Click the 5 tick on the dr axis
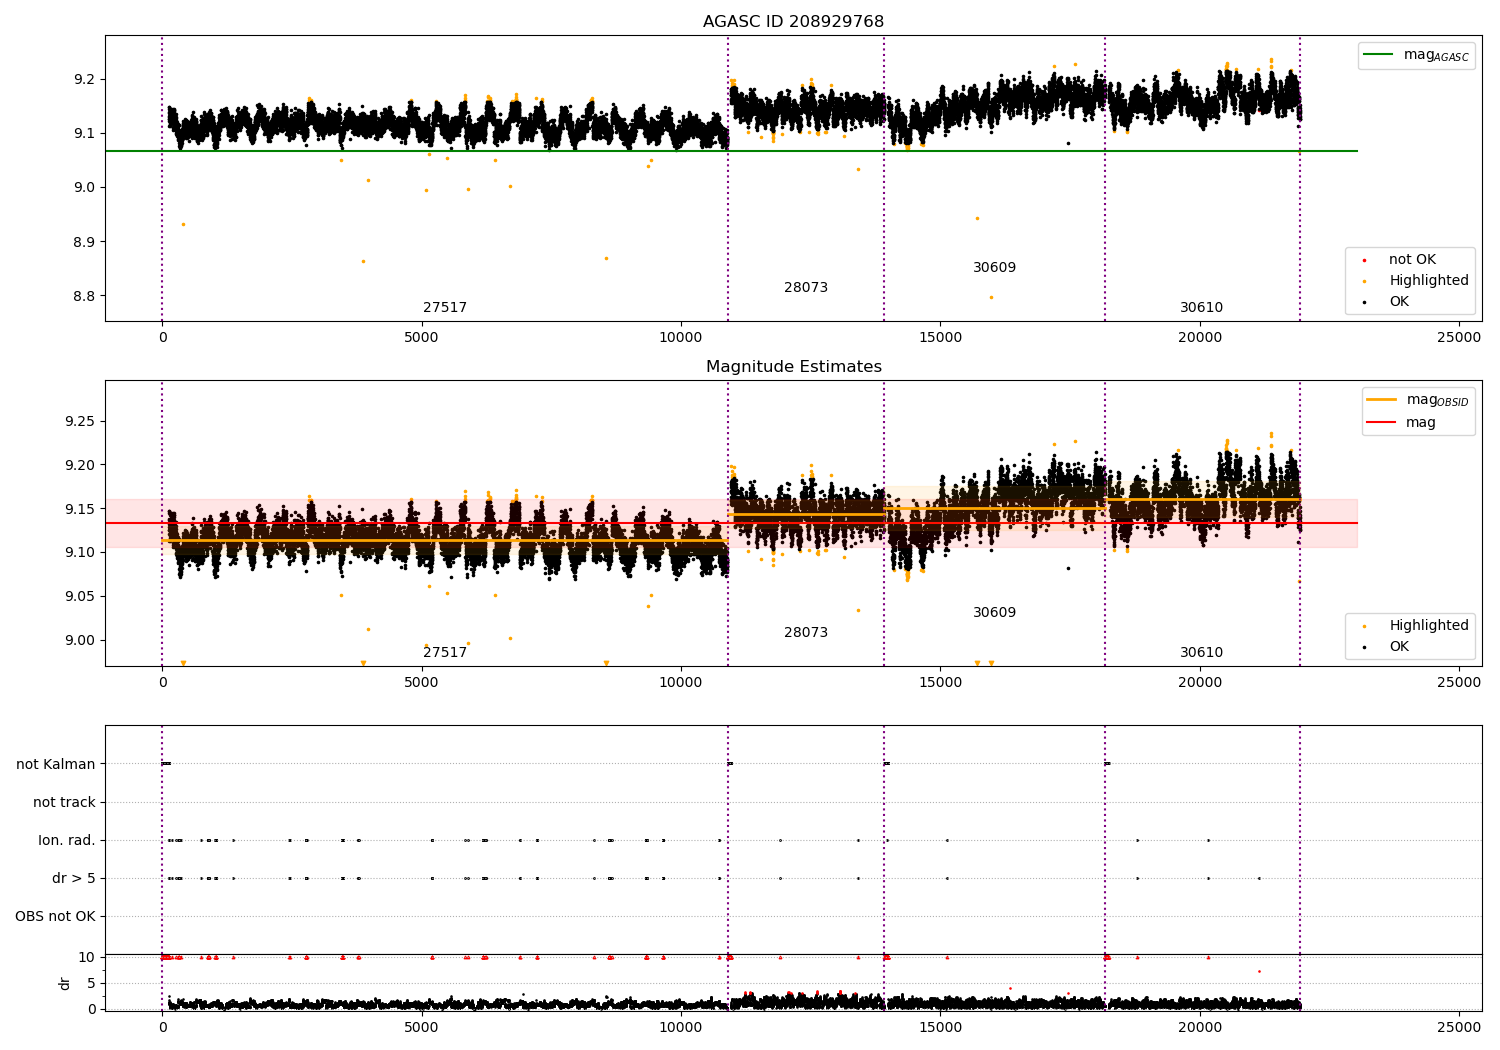Viewport: 1500px width, 1050px height. pyautogui.click(x=92, y=984)
